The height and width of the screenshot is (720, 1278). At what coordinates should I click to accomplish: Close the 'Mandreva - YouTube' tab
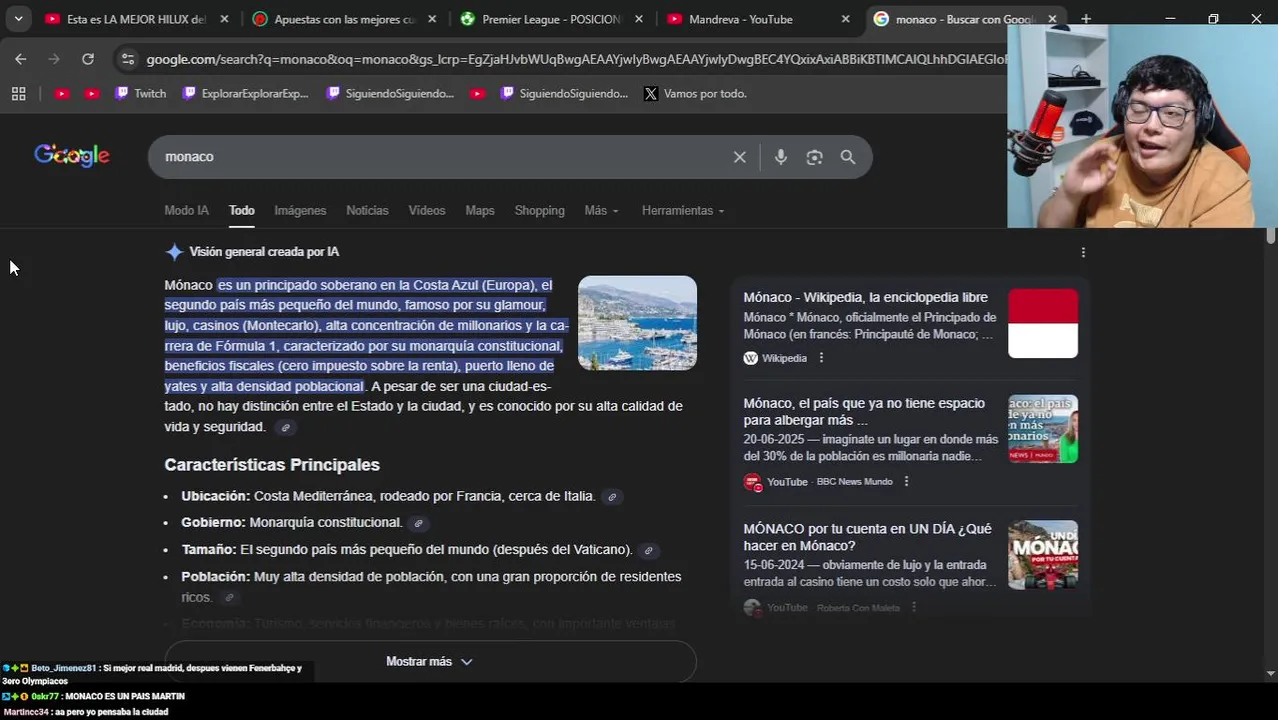pyautogui.click(x=846, y=19)
